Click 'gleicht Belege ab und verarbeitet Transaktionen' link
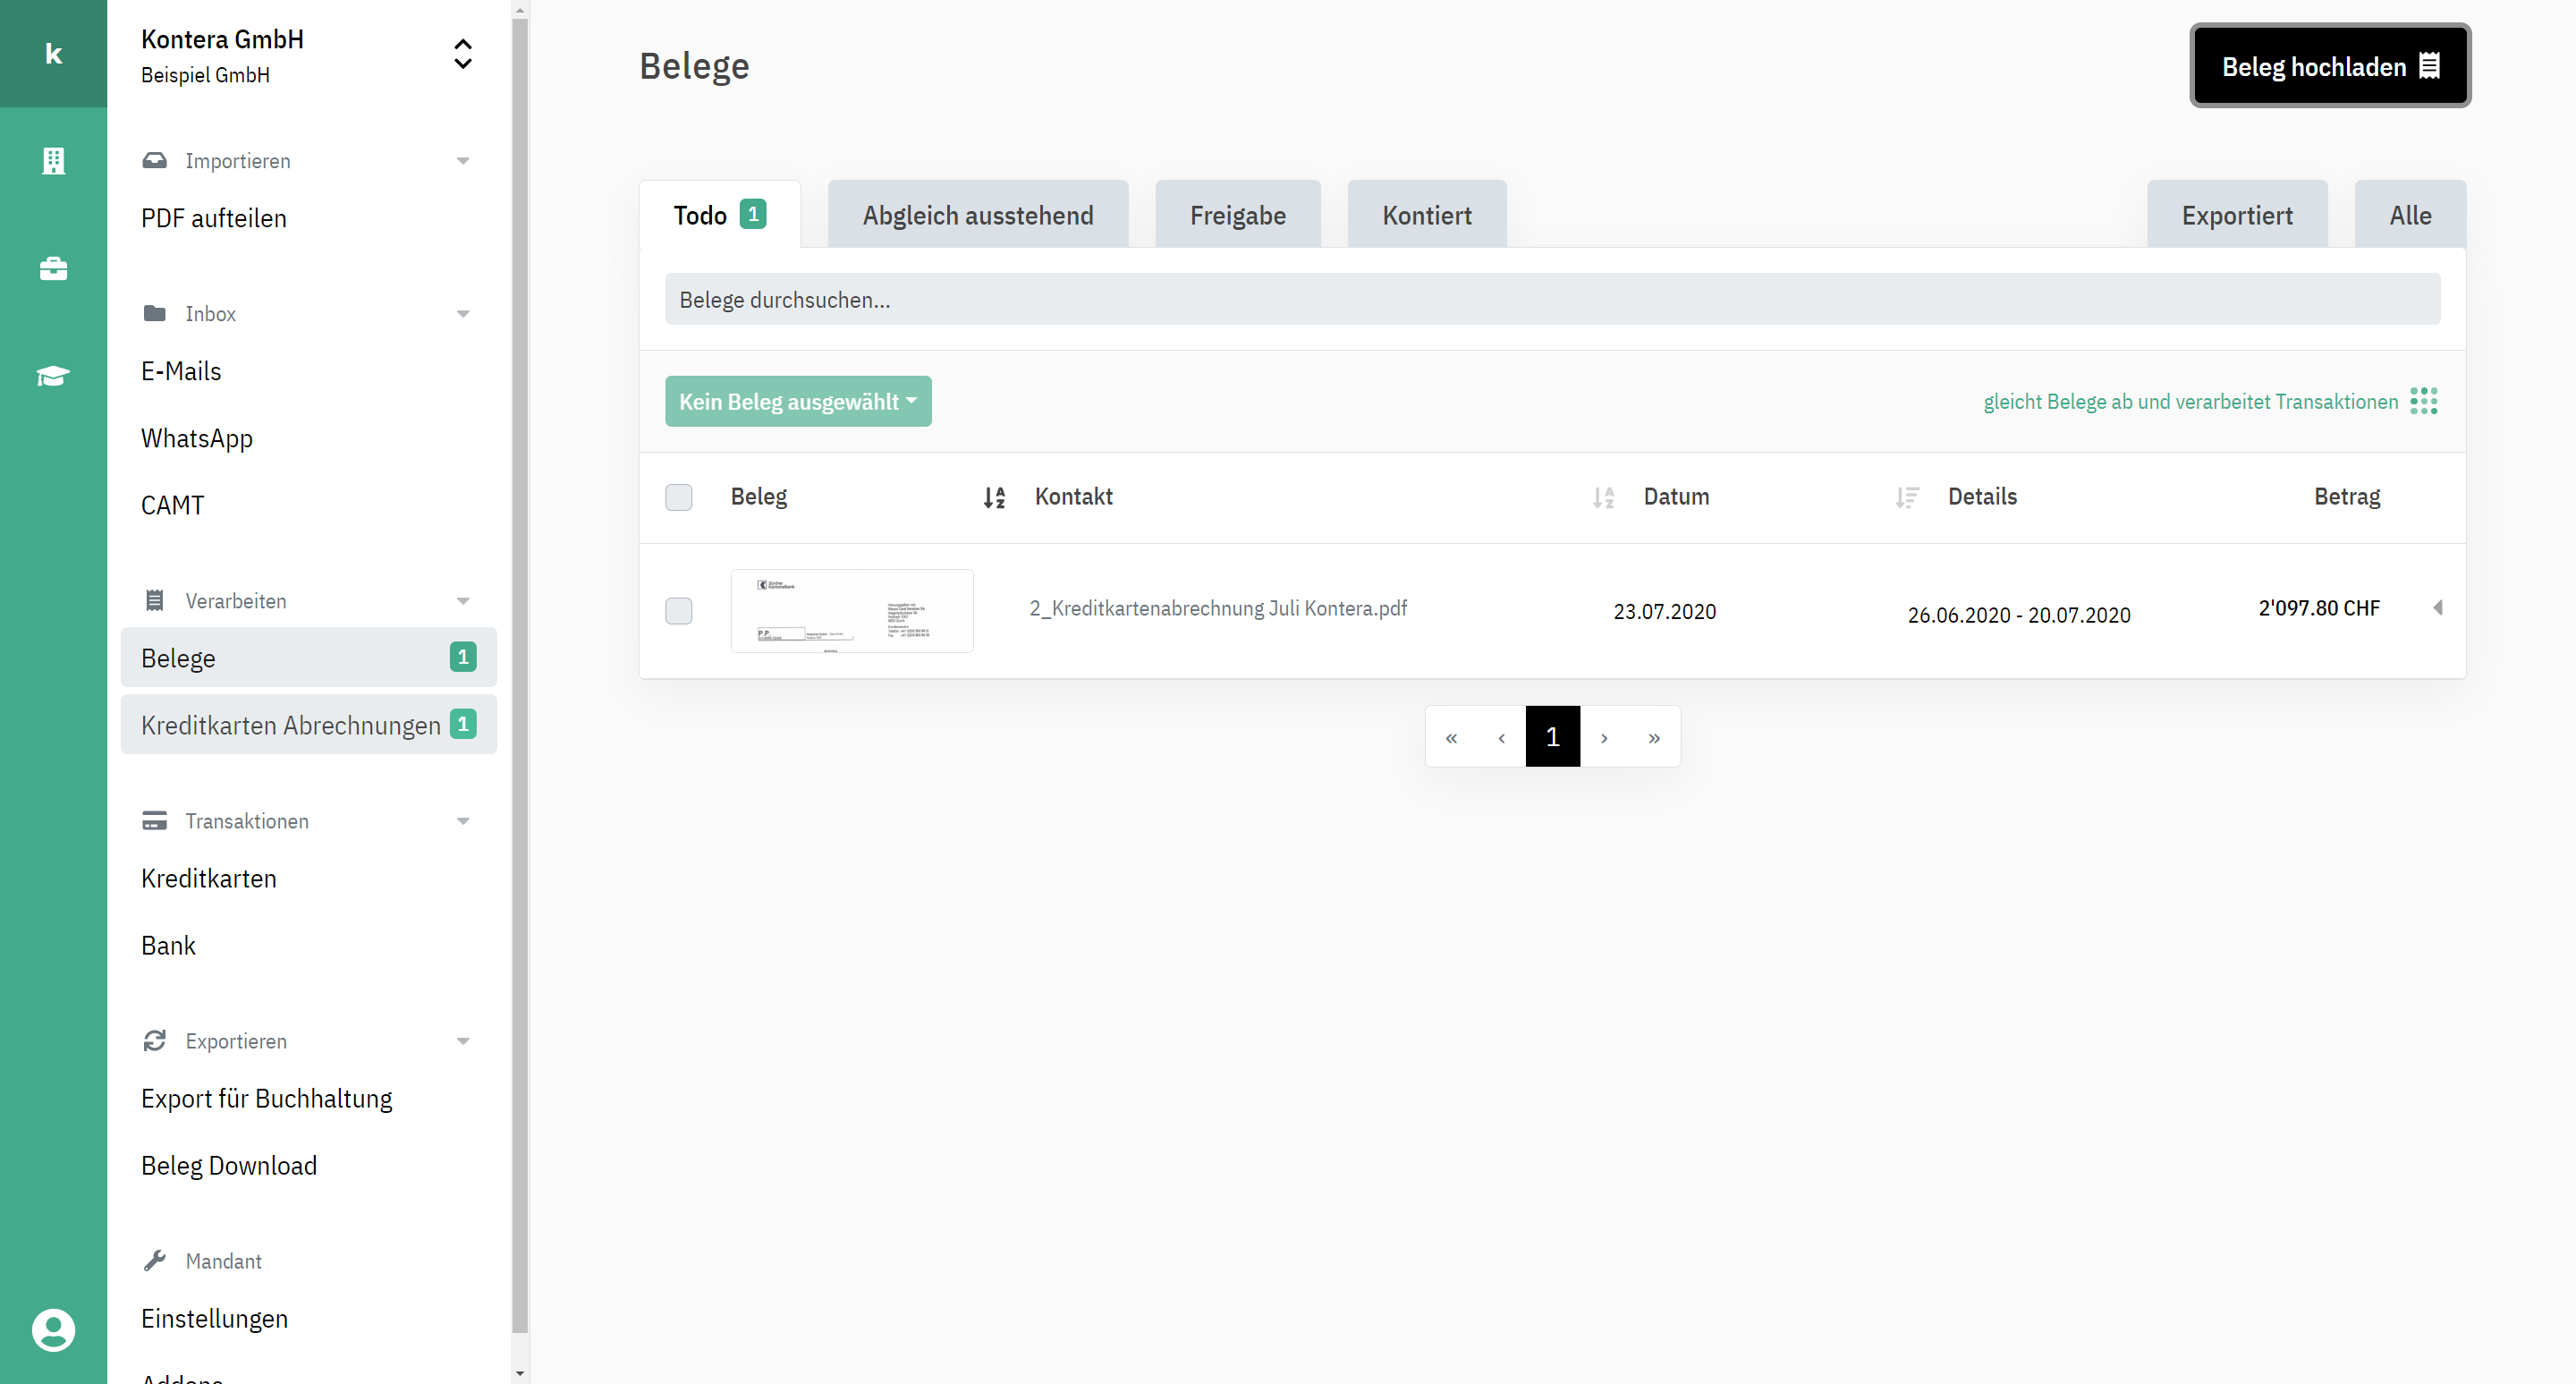2576x1384 pixels. [x=2190, y=401]
